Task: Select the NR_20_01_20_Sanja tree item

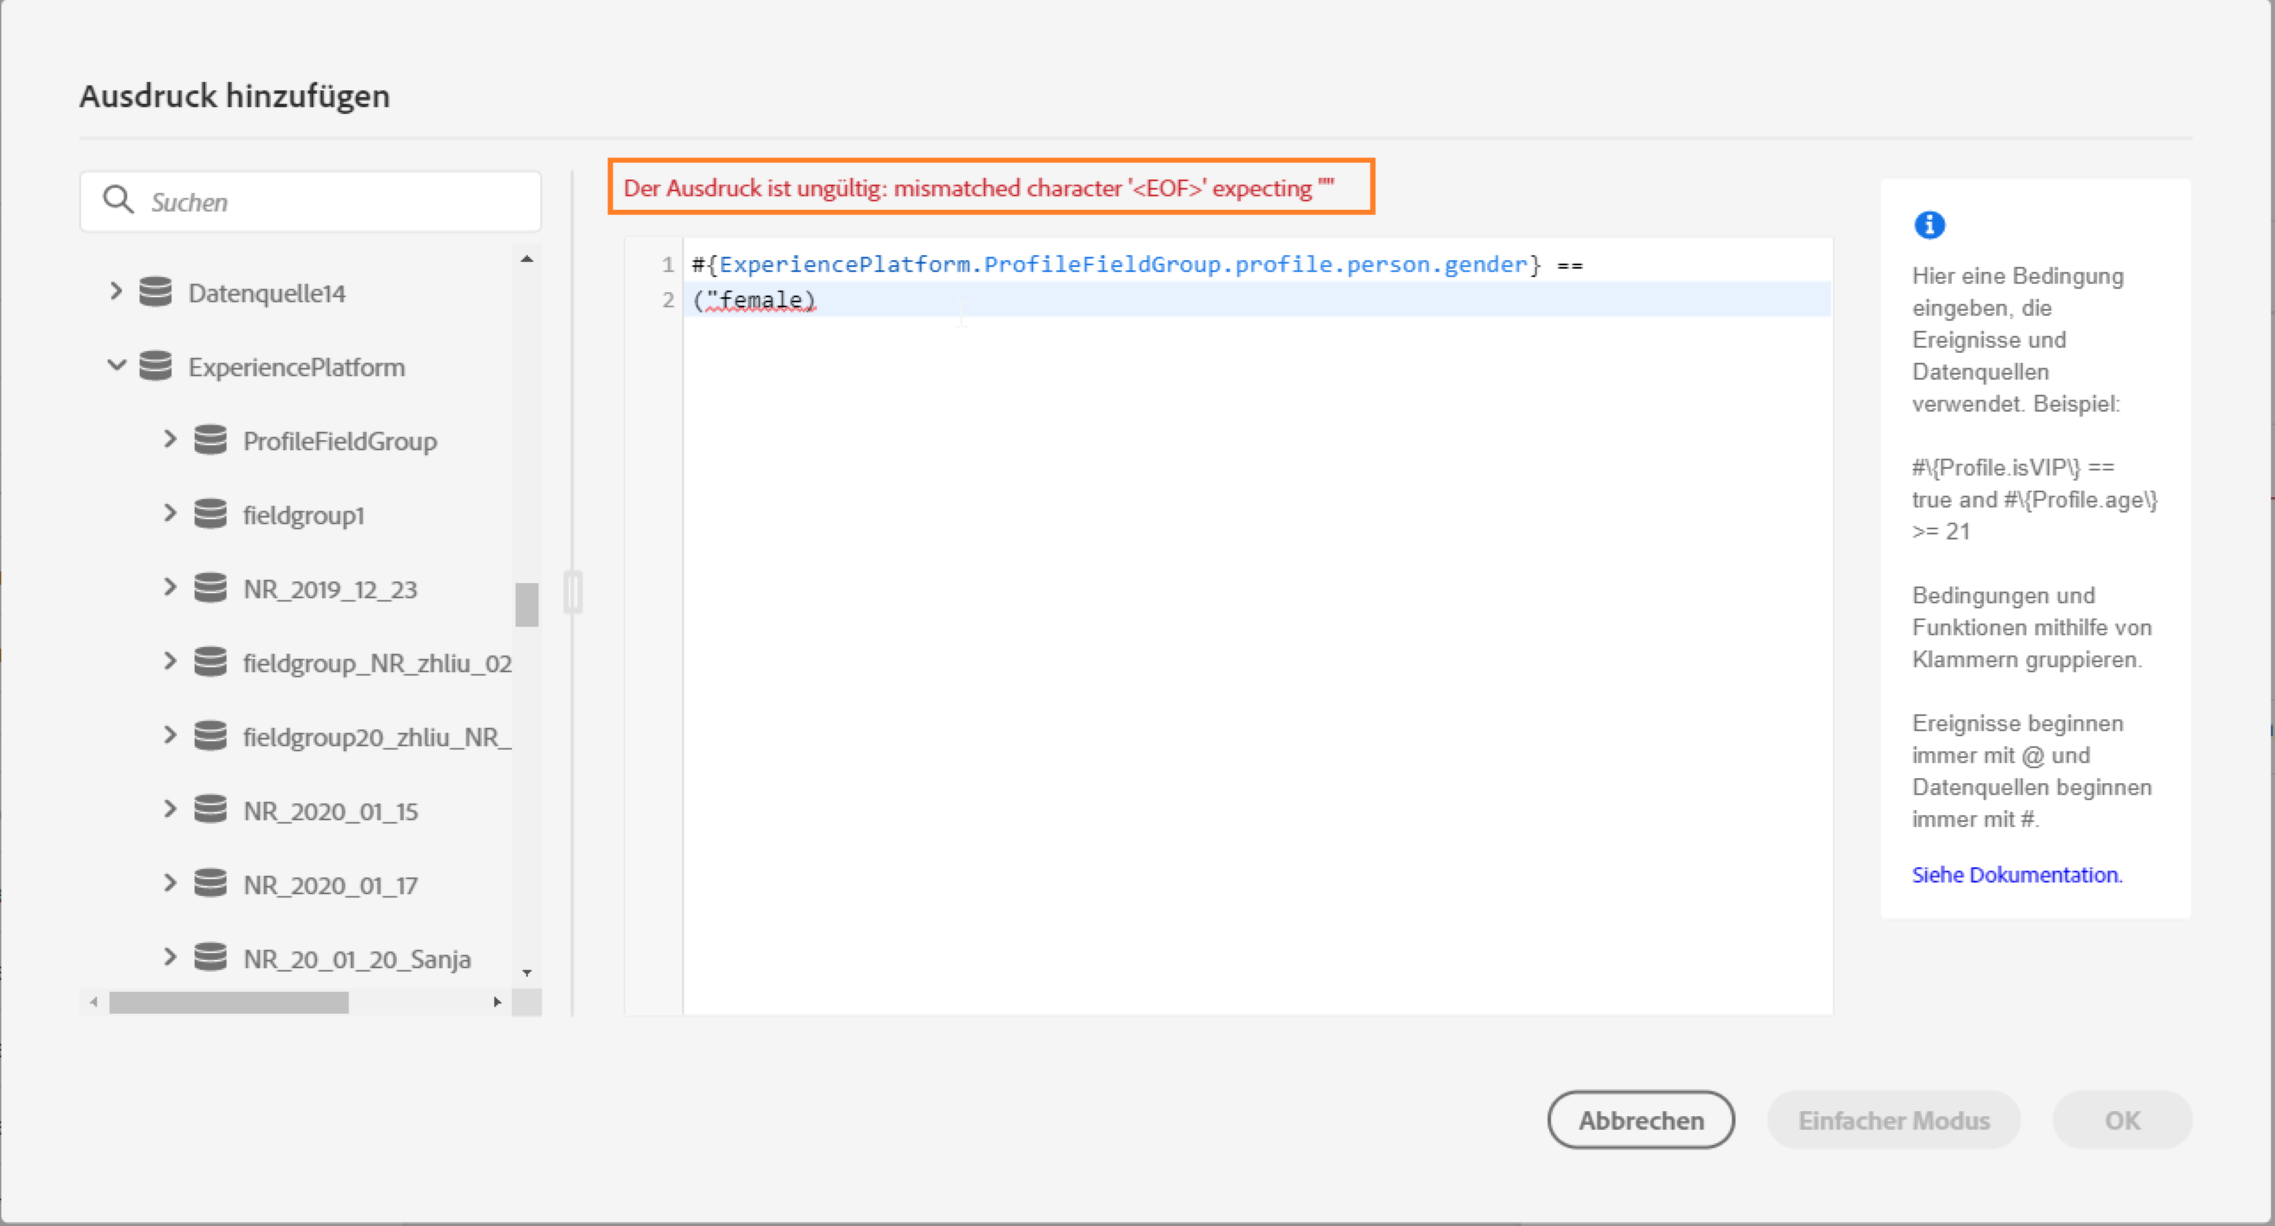Action: click(x=356, y=959)
